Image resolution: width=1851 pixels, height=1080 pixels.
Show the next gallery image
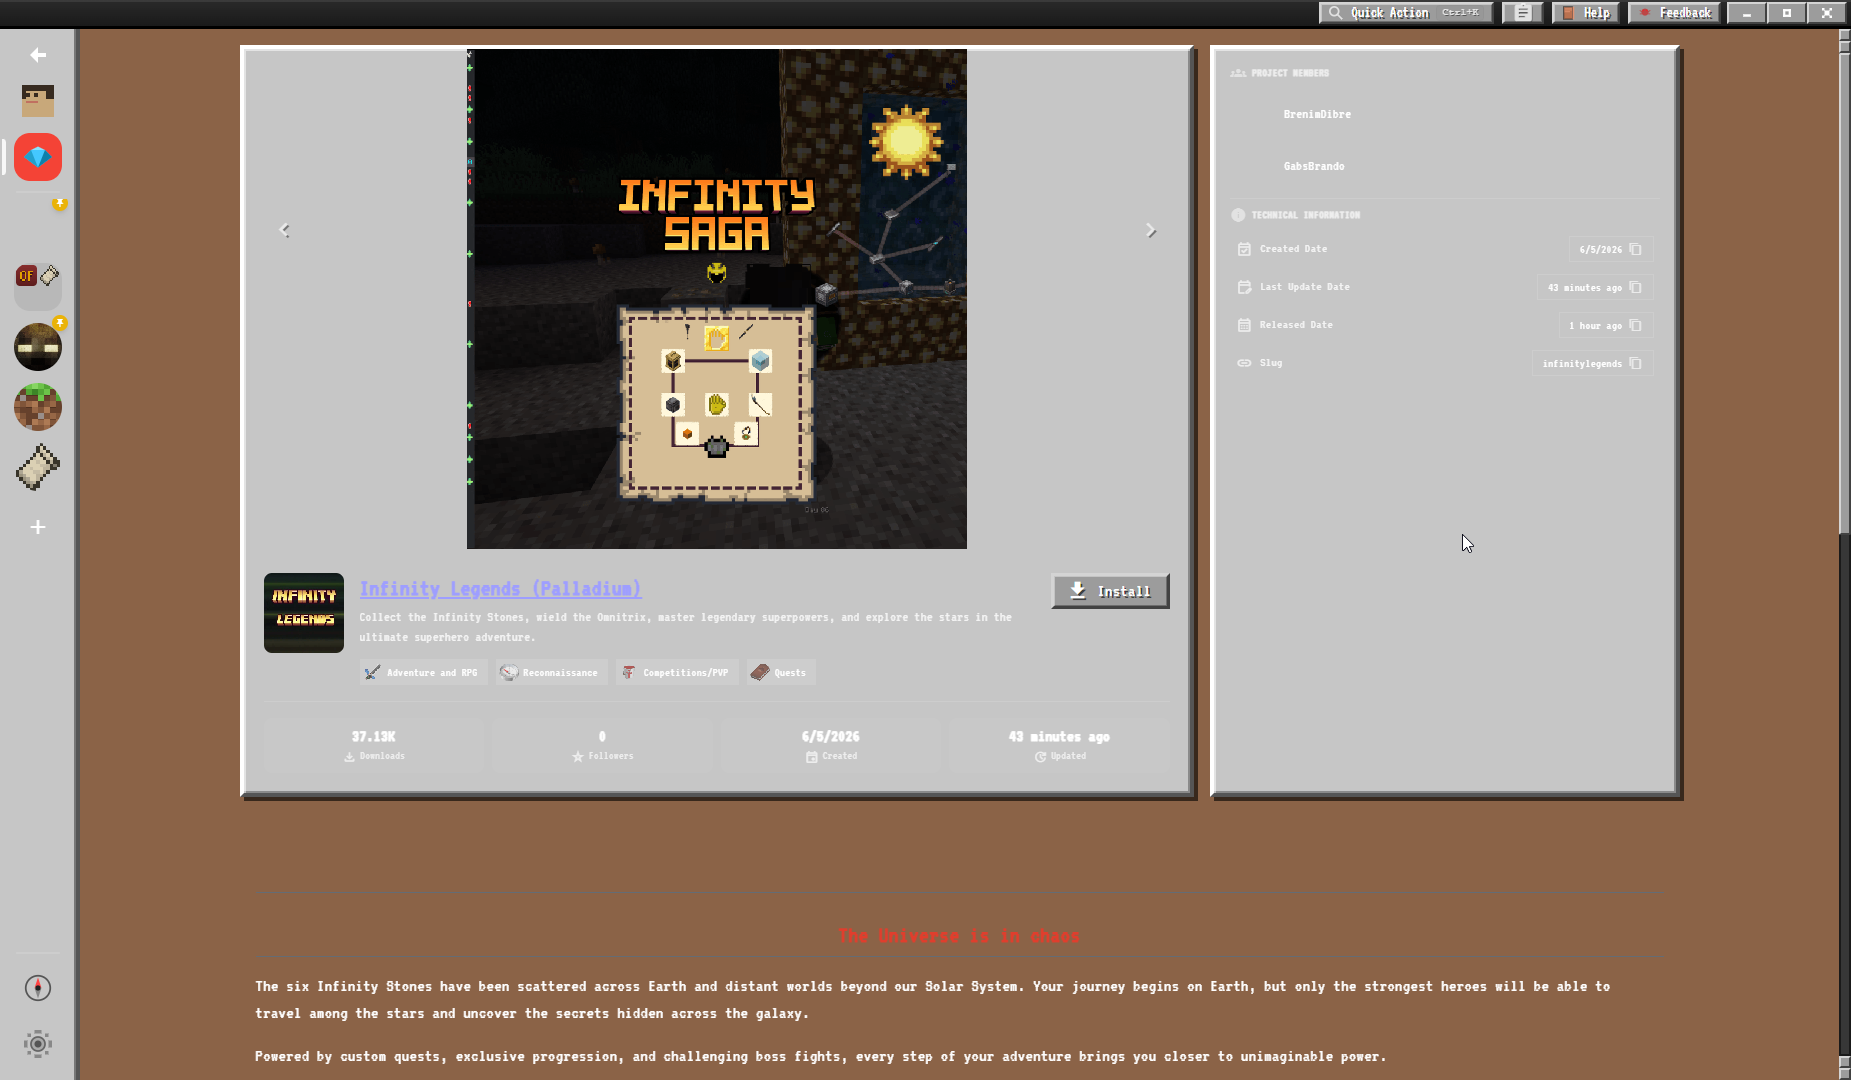(1151, 230)
